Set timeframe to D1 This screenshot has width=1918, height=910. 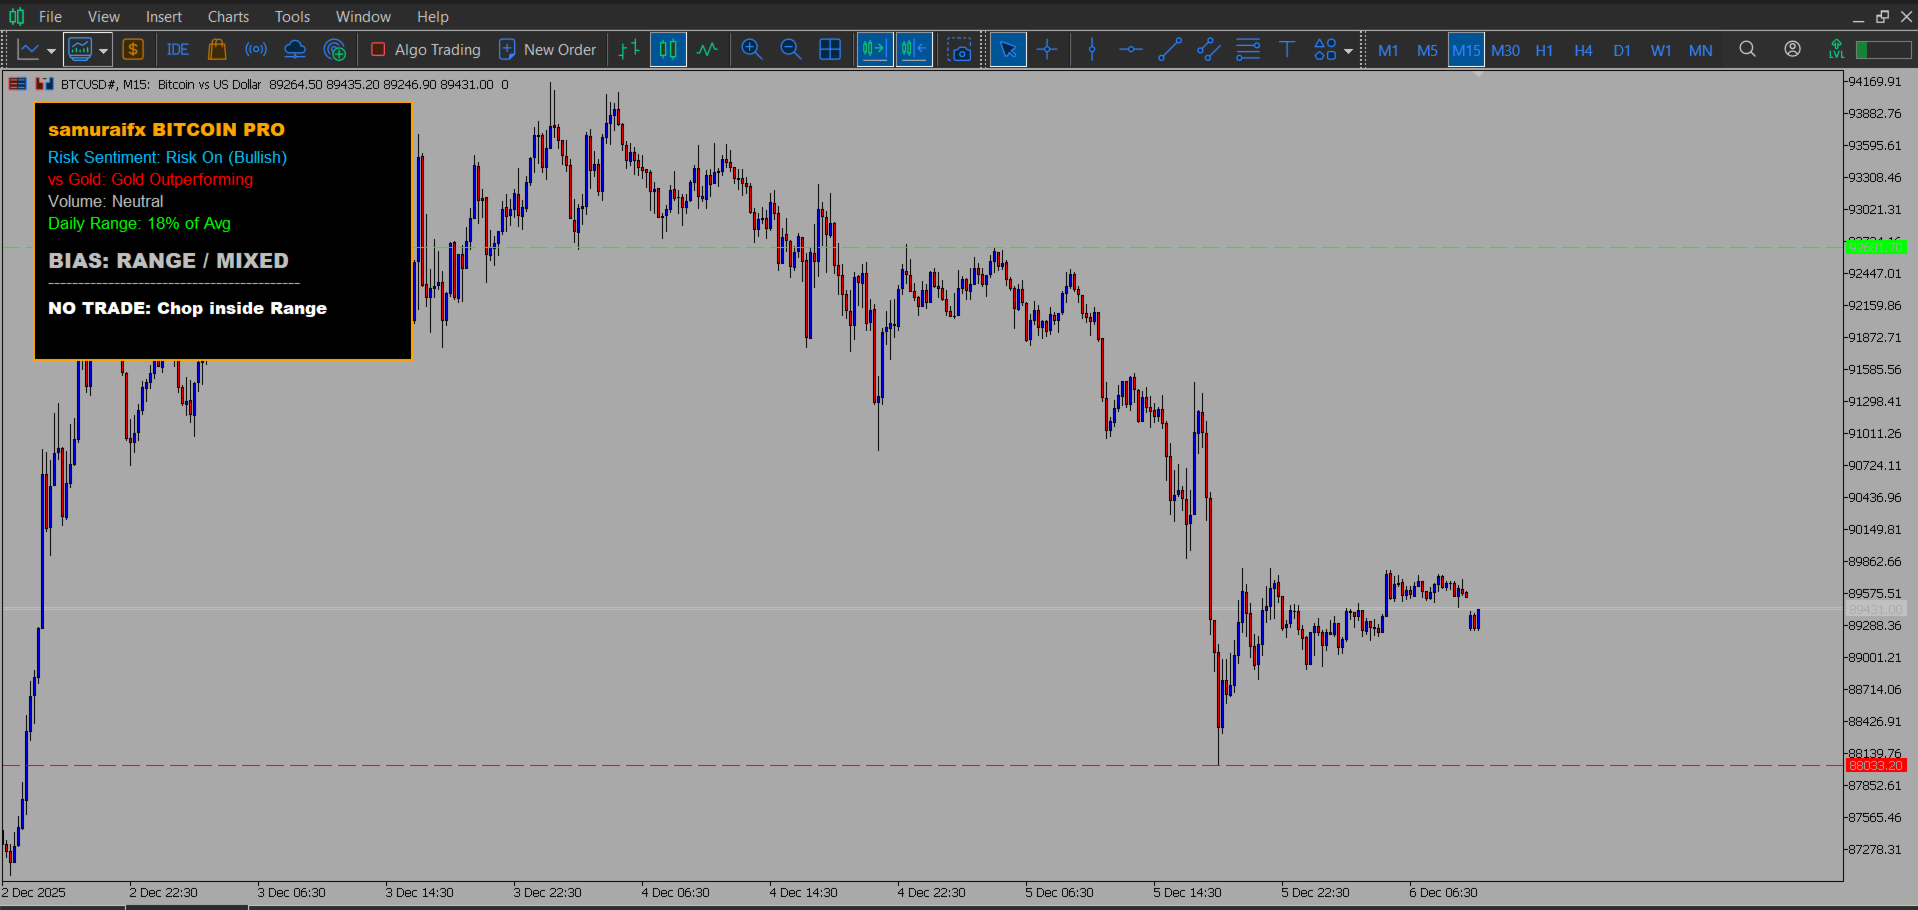tap(1622, 50)
